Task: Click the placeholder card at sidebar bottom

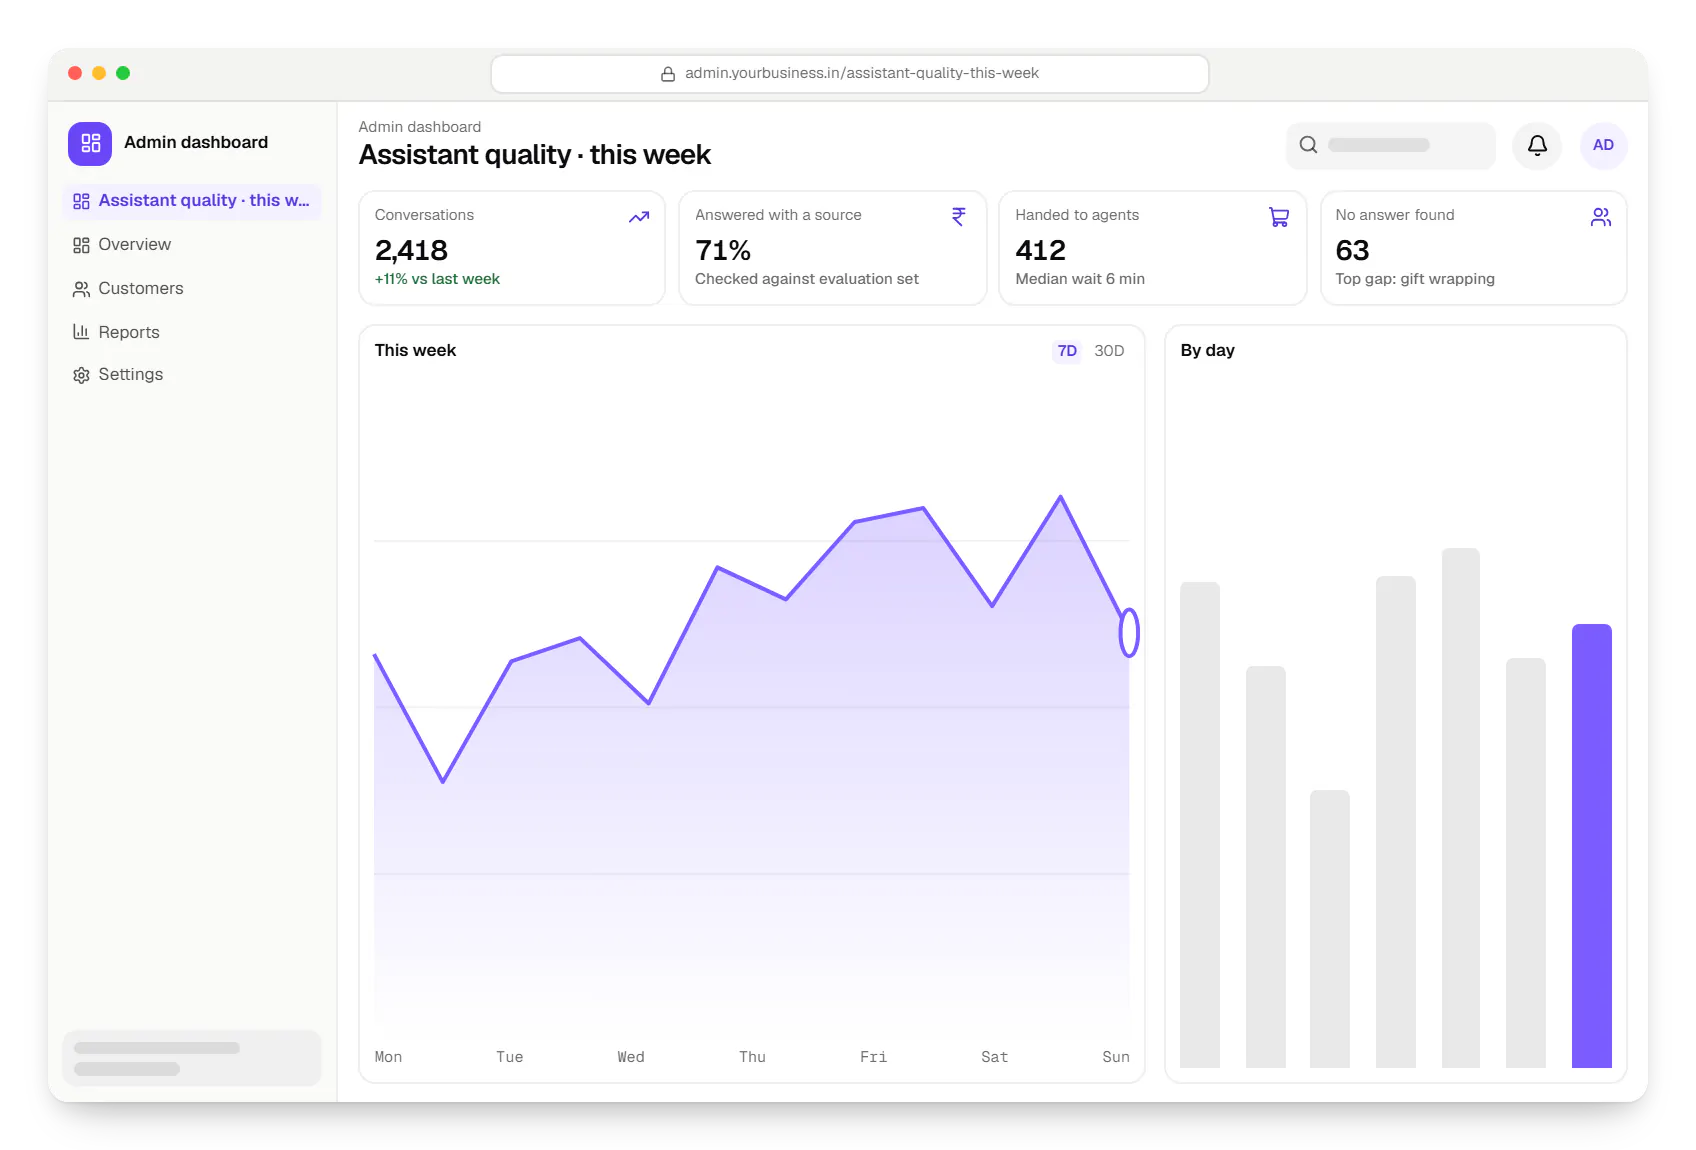Action: 192,1058
